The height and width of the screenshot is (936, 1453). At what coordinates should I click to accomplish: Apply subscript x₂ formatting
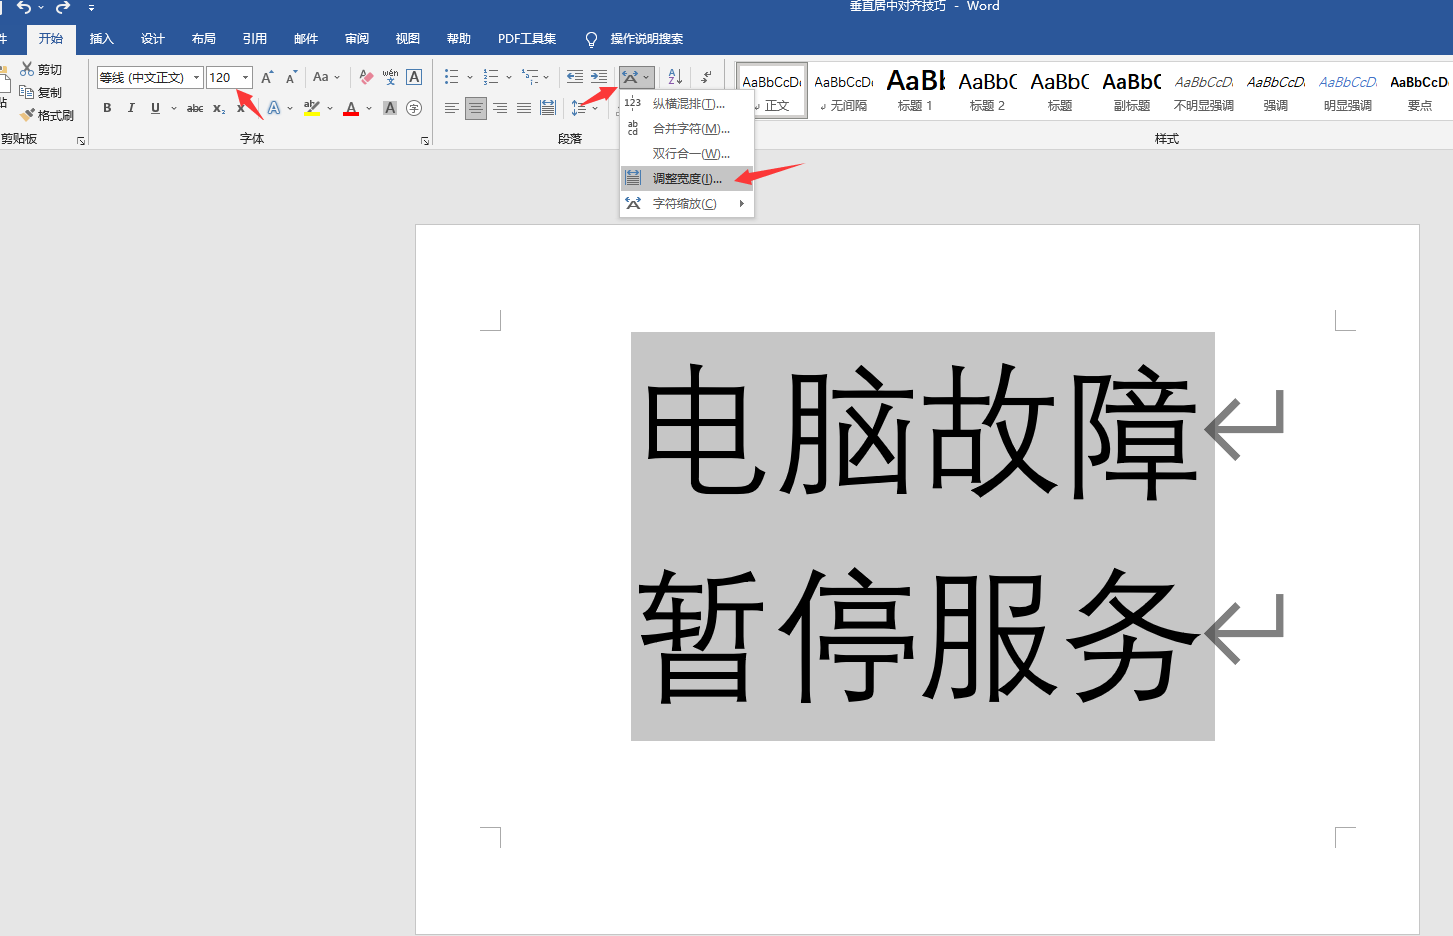219,108
